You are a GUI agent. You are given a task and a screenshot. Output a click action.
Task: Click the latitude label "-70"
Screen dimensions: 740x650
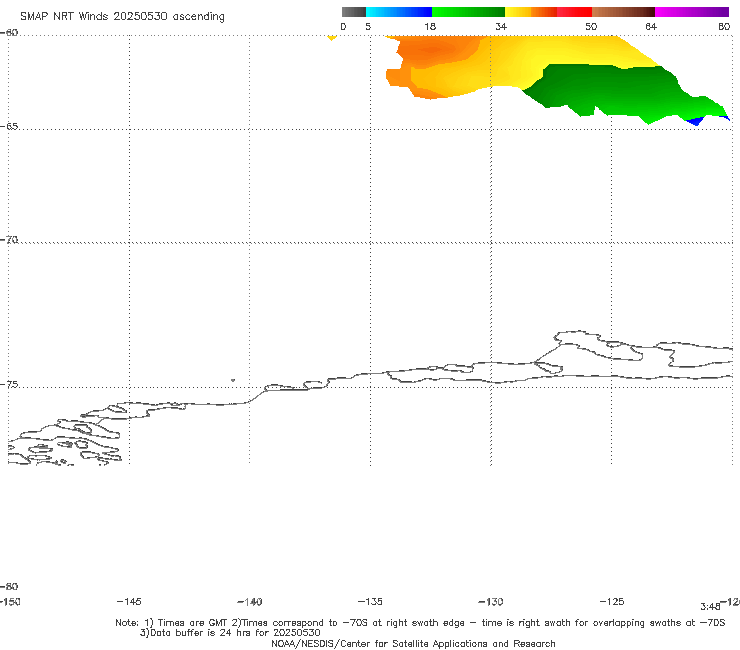click(9, 240)
